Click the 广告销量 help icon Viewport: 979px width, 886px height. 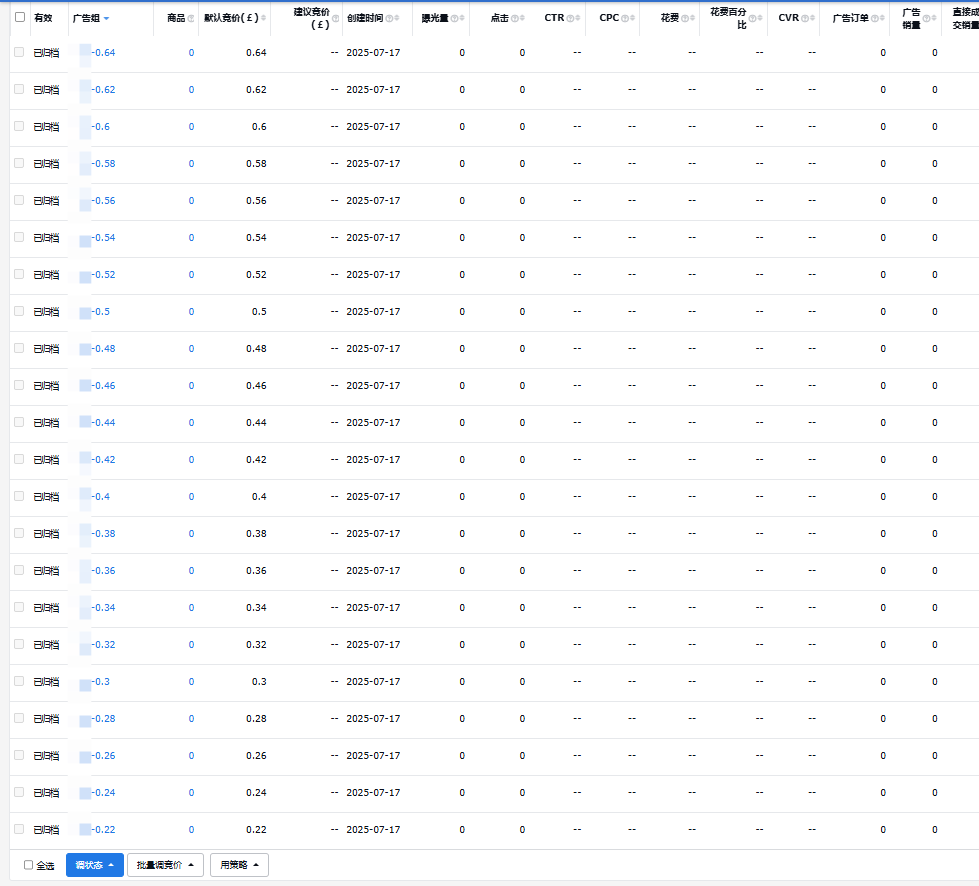pos(926,19)
